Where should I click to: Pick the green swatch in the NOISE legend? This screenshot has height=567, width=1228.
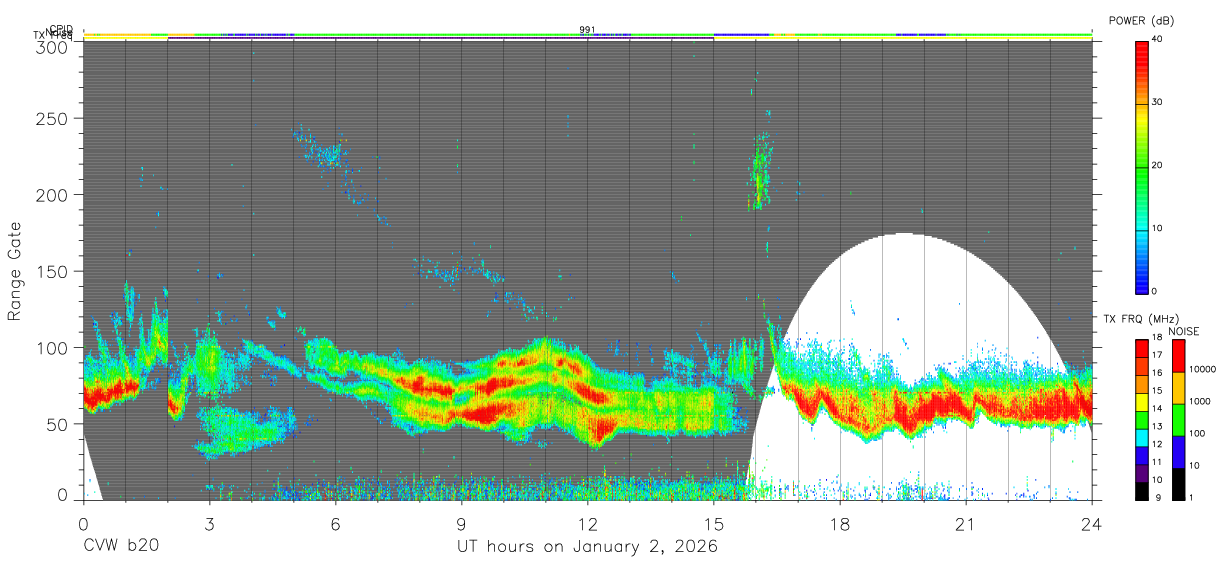(1178, 420)
